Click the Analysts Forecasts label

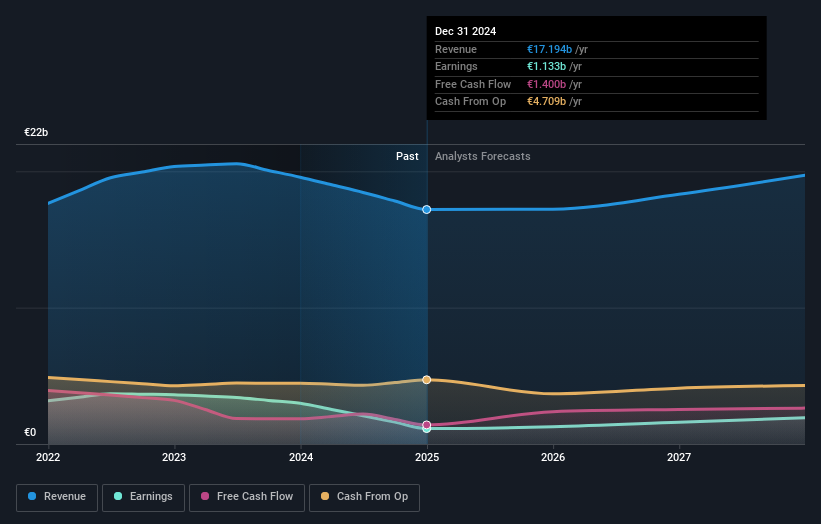click(x=482, y=156)
